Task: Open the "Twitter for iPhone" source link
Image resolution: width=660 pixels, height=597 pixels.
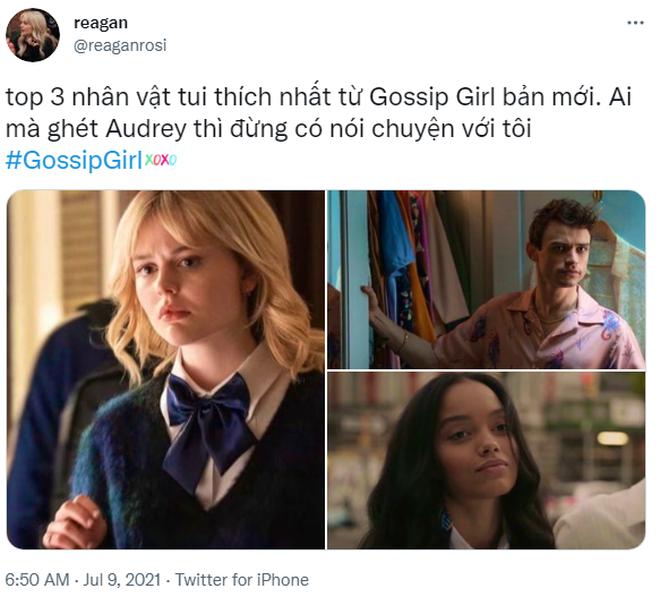Action: point(242,580)
